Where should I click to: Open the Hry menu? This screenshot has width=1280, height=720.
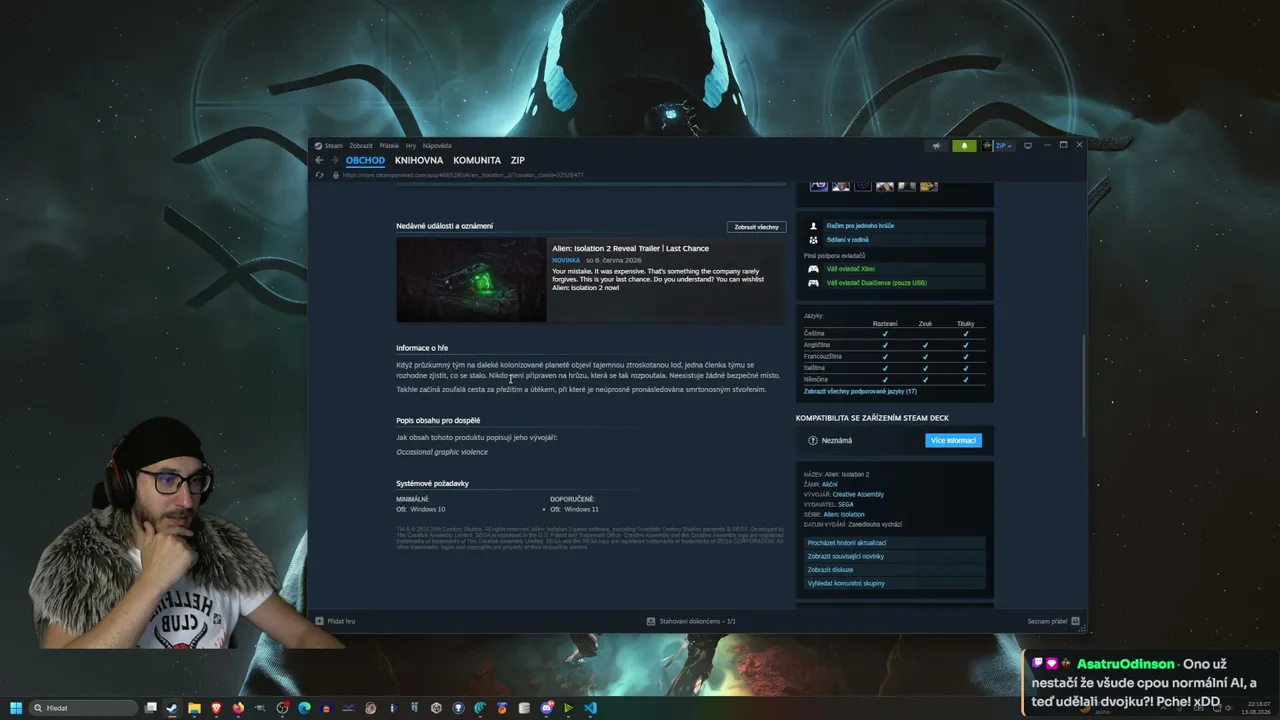(411, 146)
